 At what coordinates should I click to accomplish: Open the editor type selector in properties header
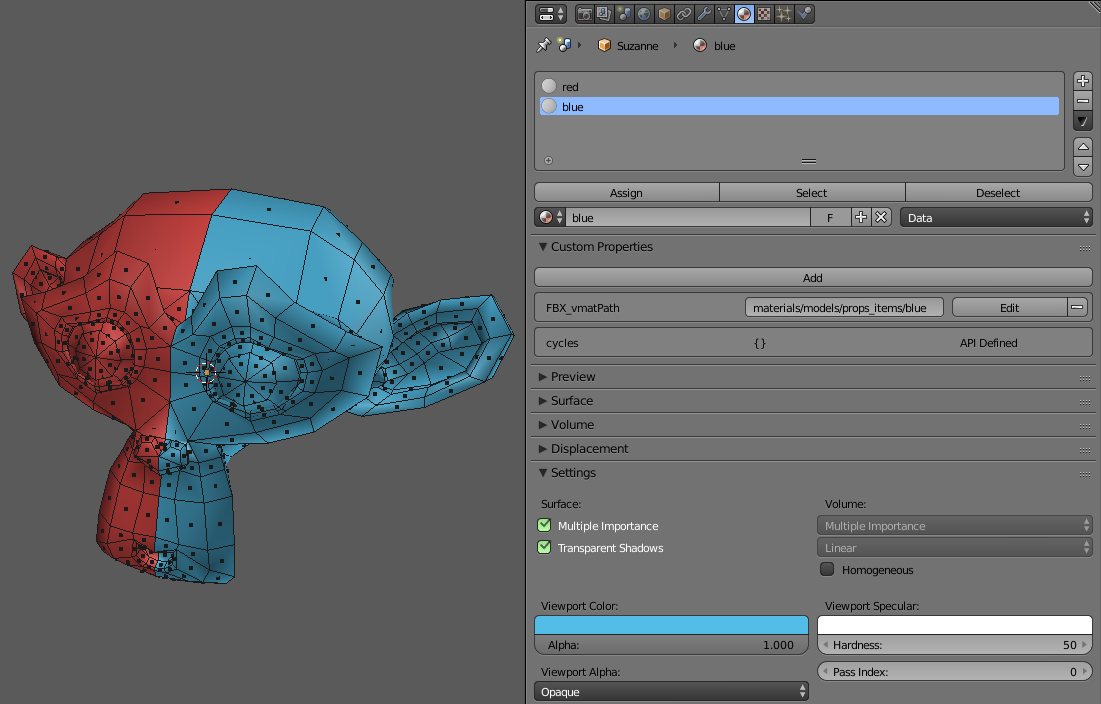pos(551,13)
